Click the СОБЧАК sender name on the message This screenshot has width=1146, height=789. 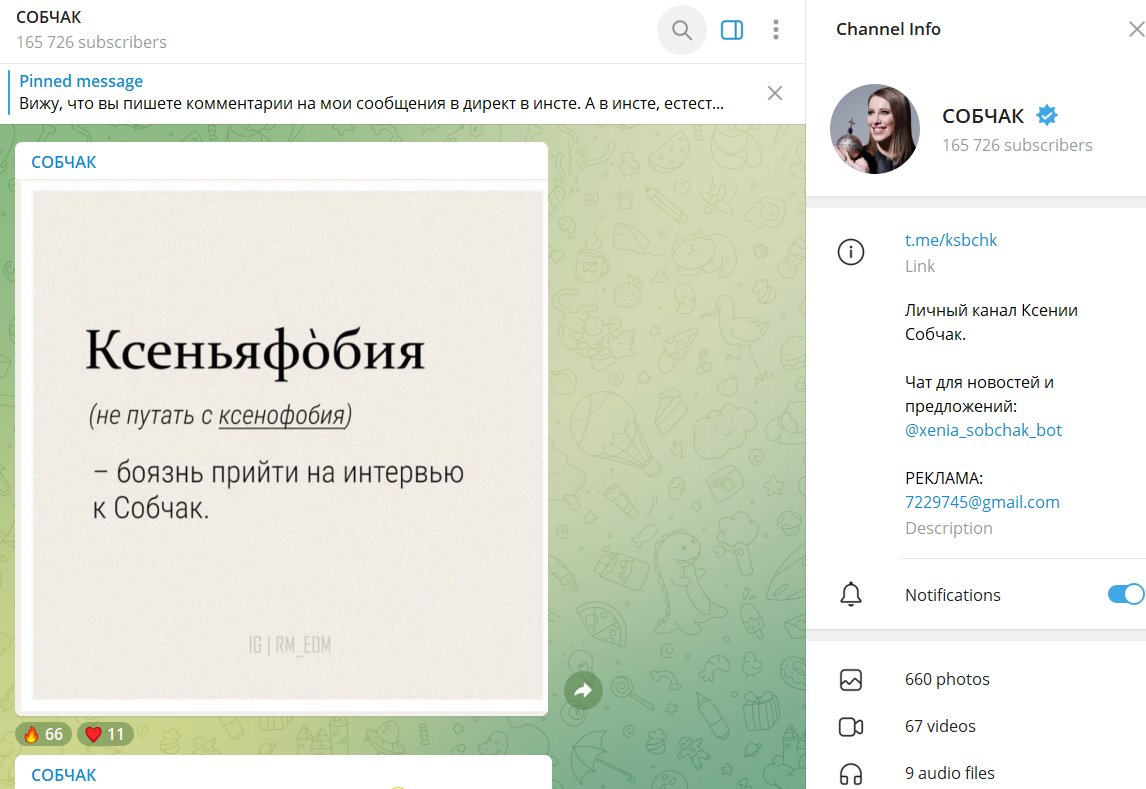[64, 160]
